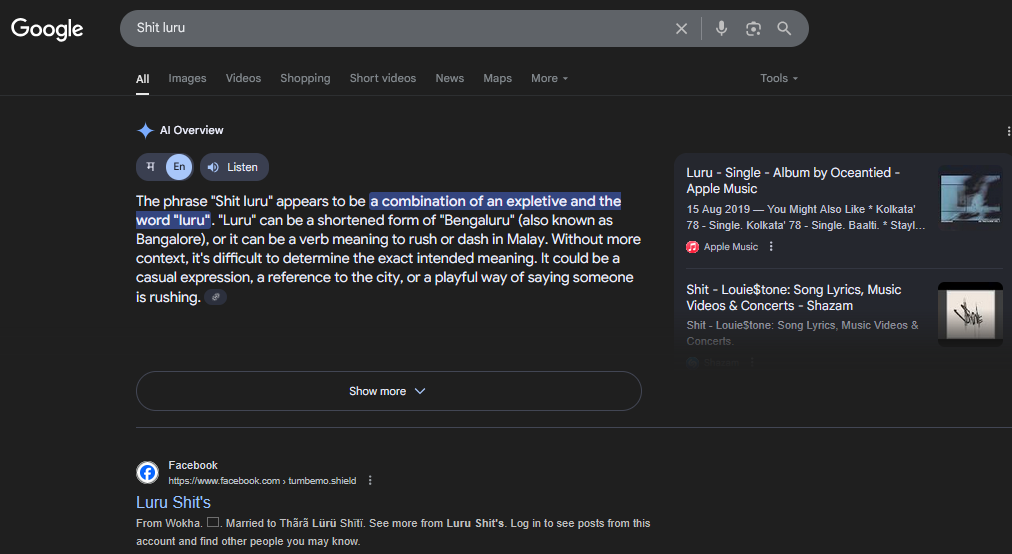This screenshot has height=554, width=1012.
Task: Open the 'Luru Shit's' Facebook link
Action: click(x=174, y=502)
